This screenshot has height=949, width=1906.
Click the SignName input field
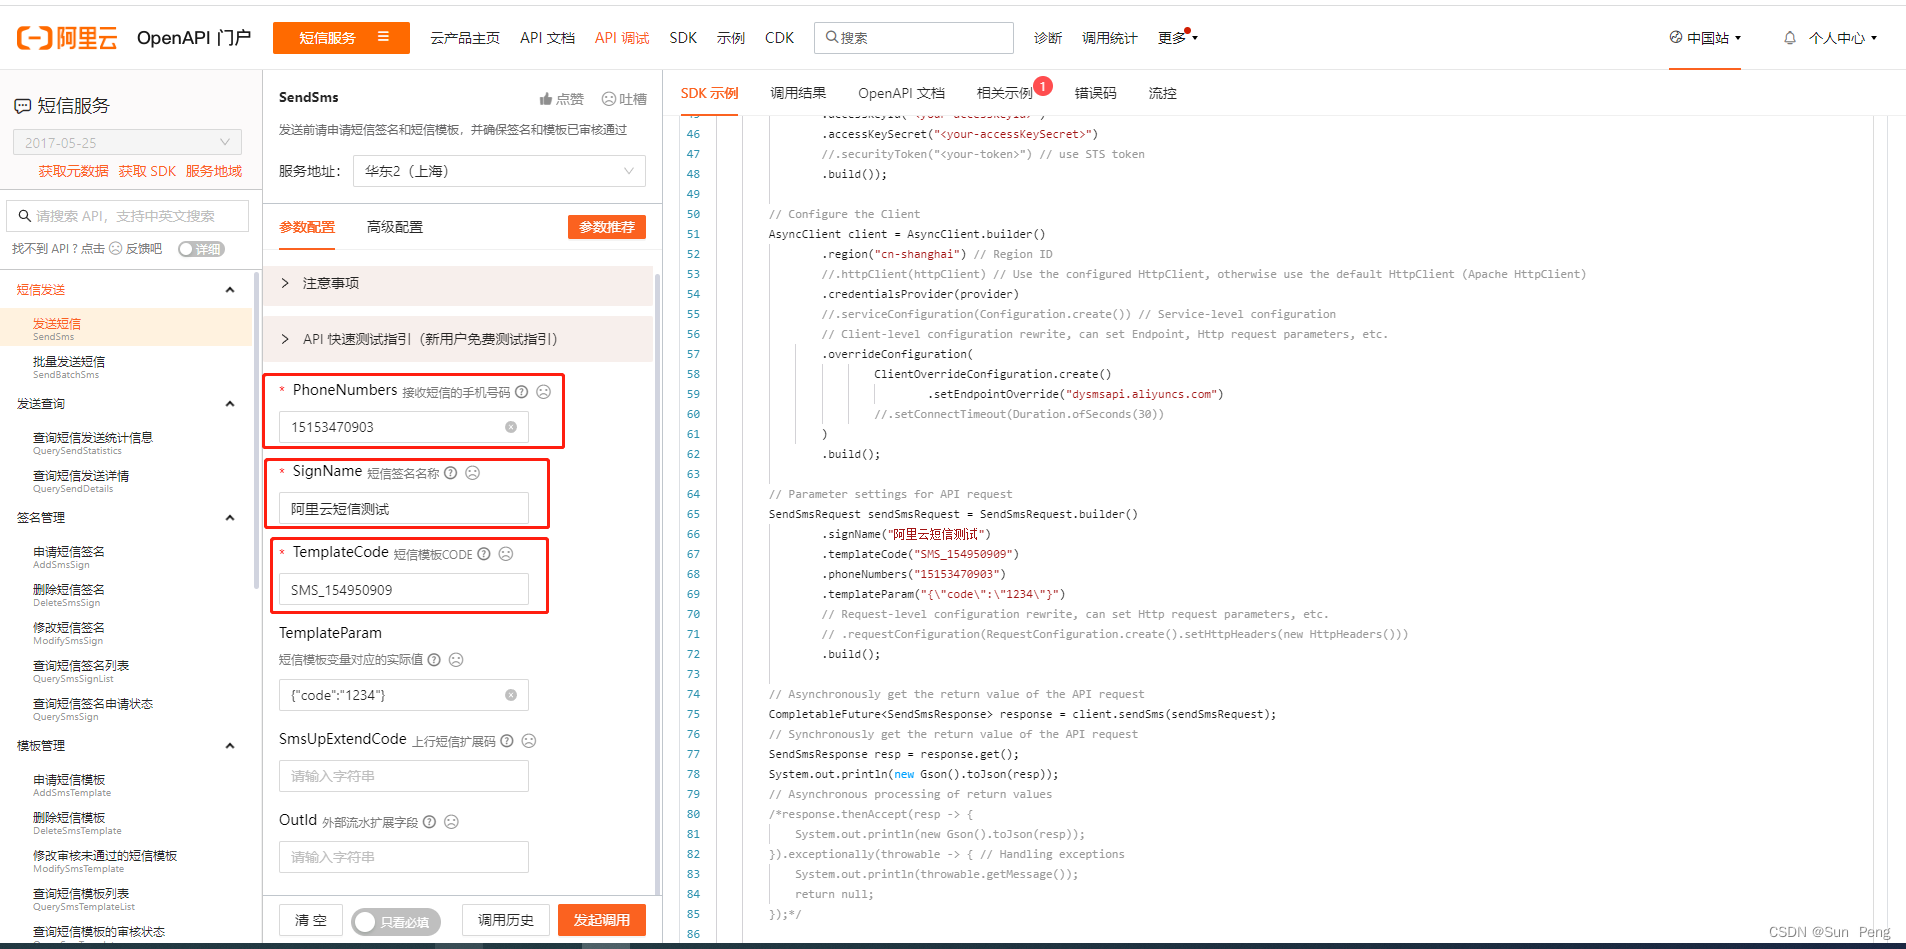click(404, 509)
